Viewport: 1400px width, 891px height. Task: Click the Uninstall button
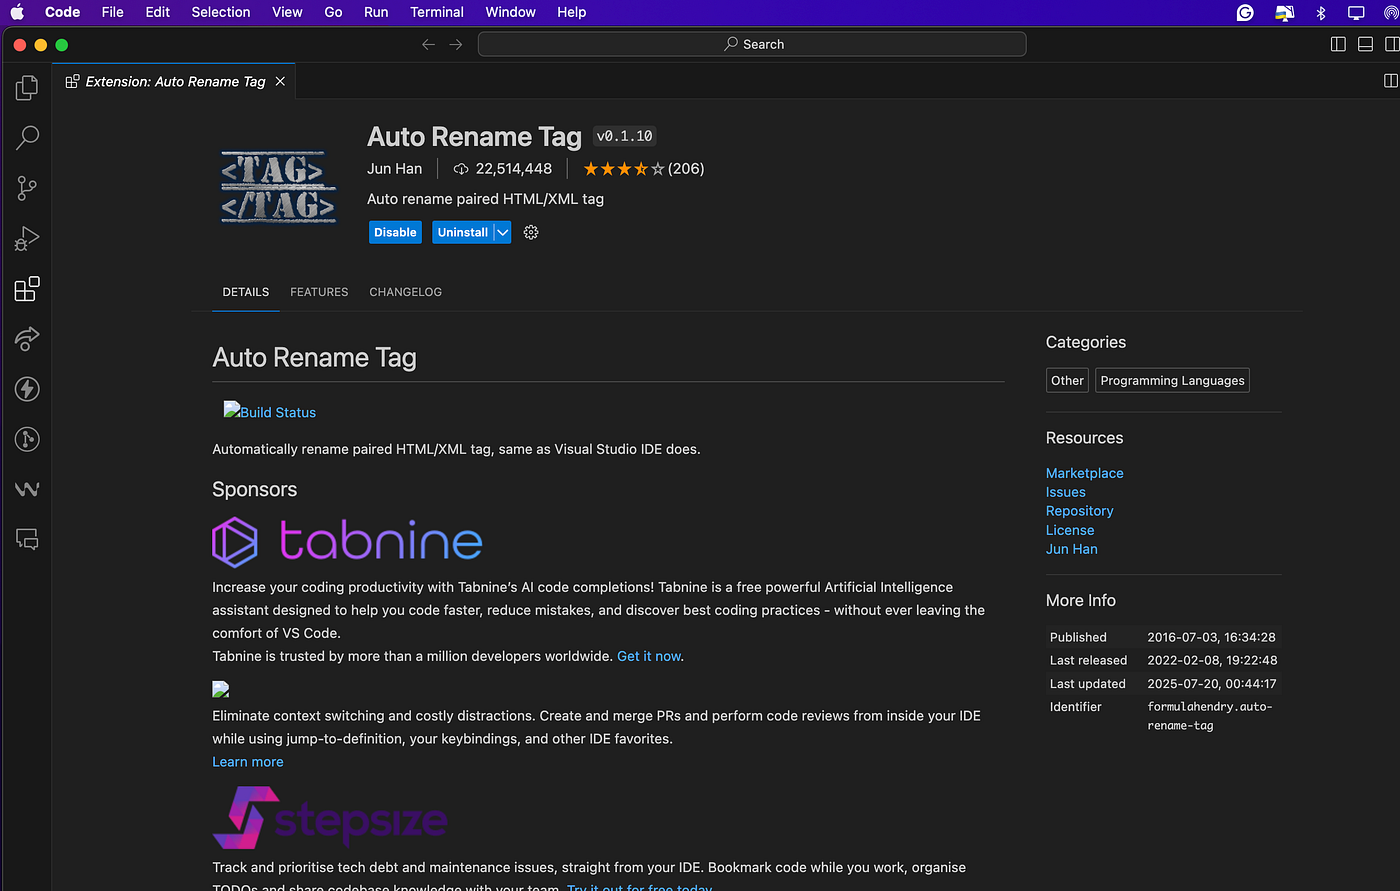pyautogui.click(x=463, y=232)
